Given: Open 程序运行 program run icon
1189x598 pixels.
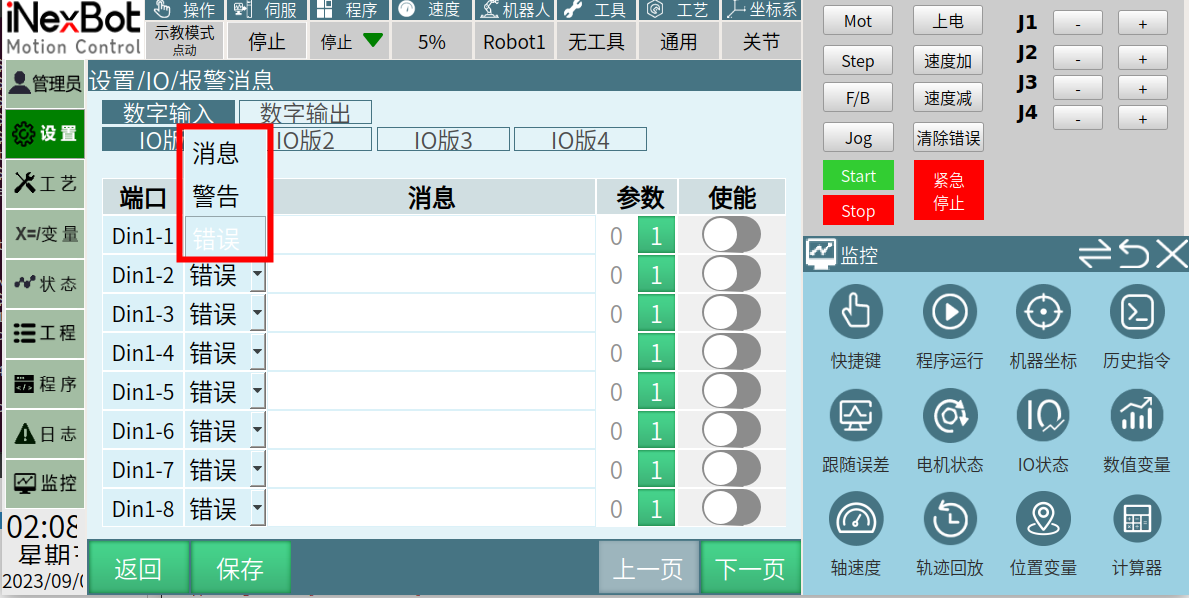Looking at the screenshot, I should coord(949,313).
